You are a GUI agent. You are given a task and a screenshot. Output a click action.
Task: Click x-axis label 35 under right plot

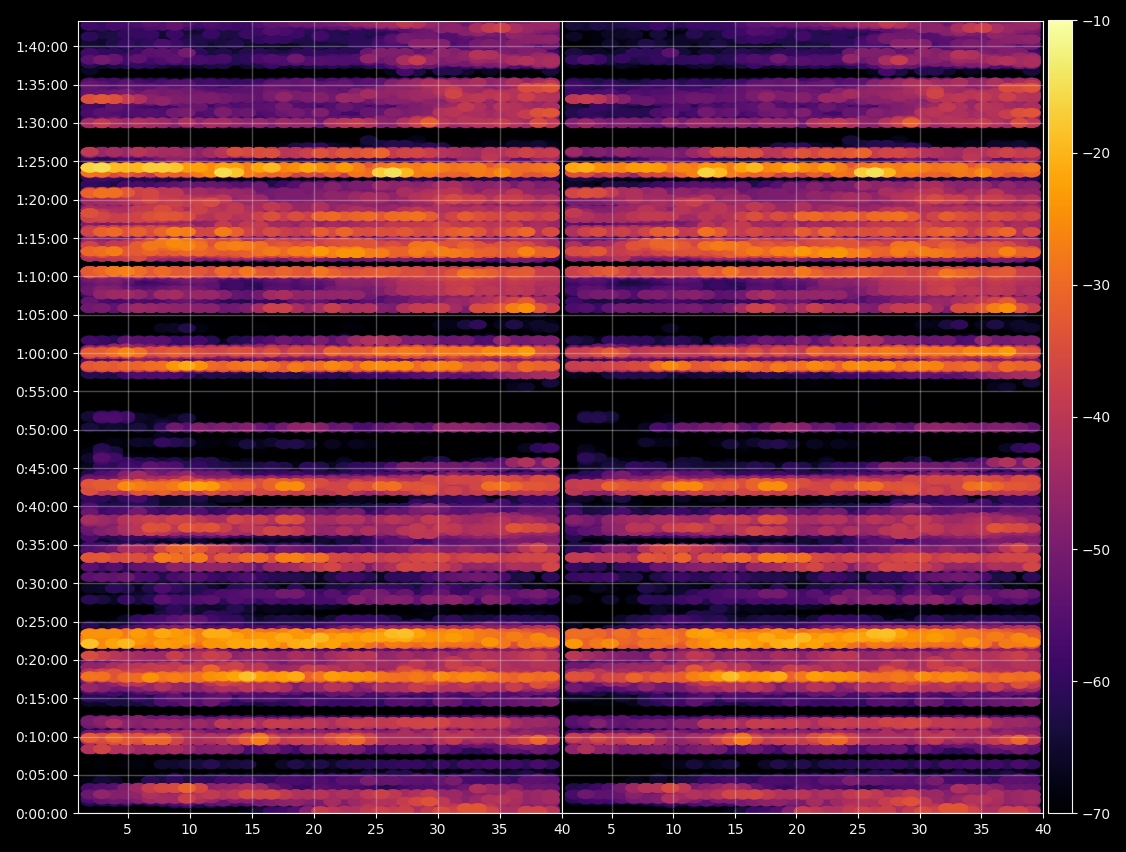click(x=982, y=829)
